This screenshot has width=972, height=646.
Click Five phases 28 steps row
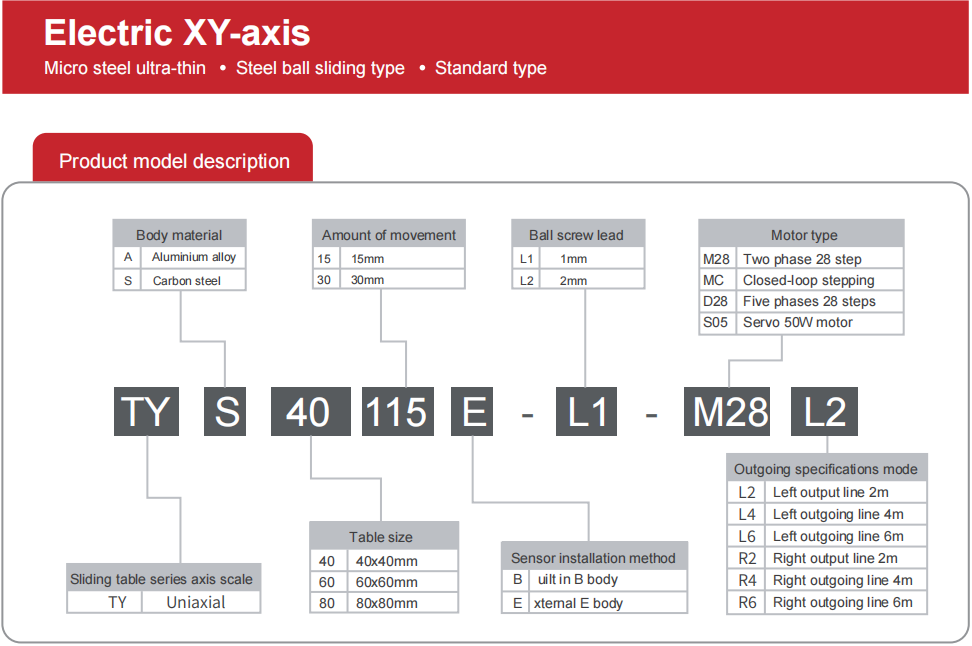coord(808,302)
